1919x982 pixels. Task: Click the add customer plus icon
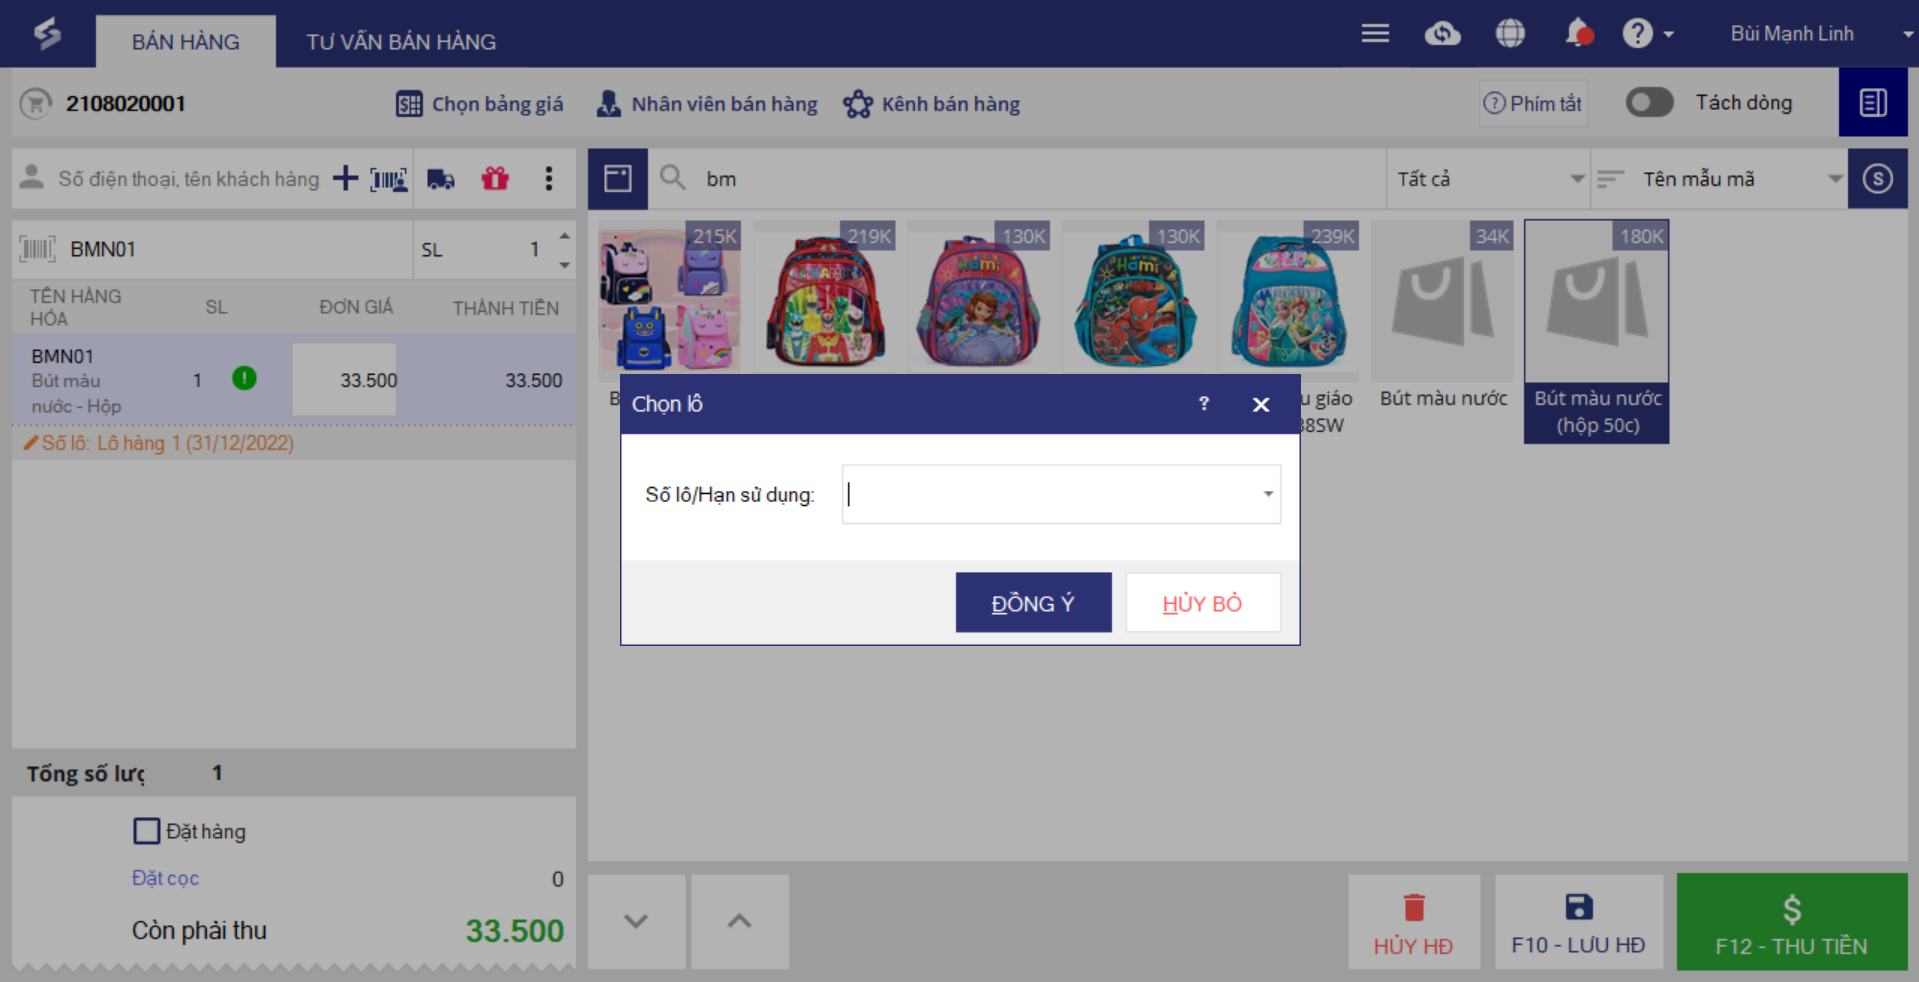(x=345, y=179)
